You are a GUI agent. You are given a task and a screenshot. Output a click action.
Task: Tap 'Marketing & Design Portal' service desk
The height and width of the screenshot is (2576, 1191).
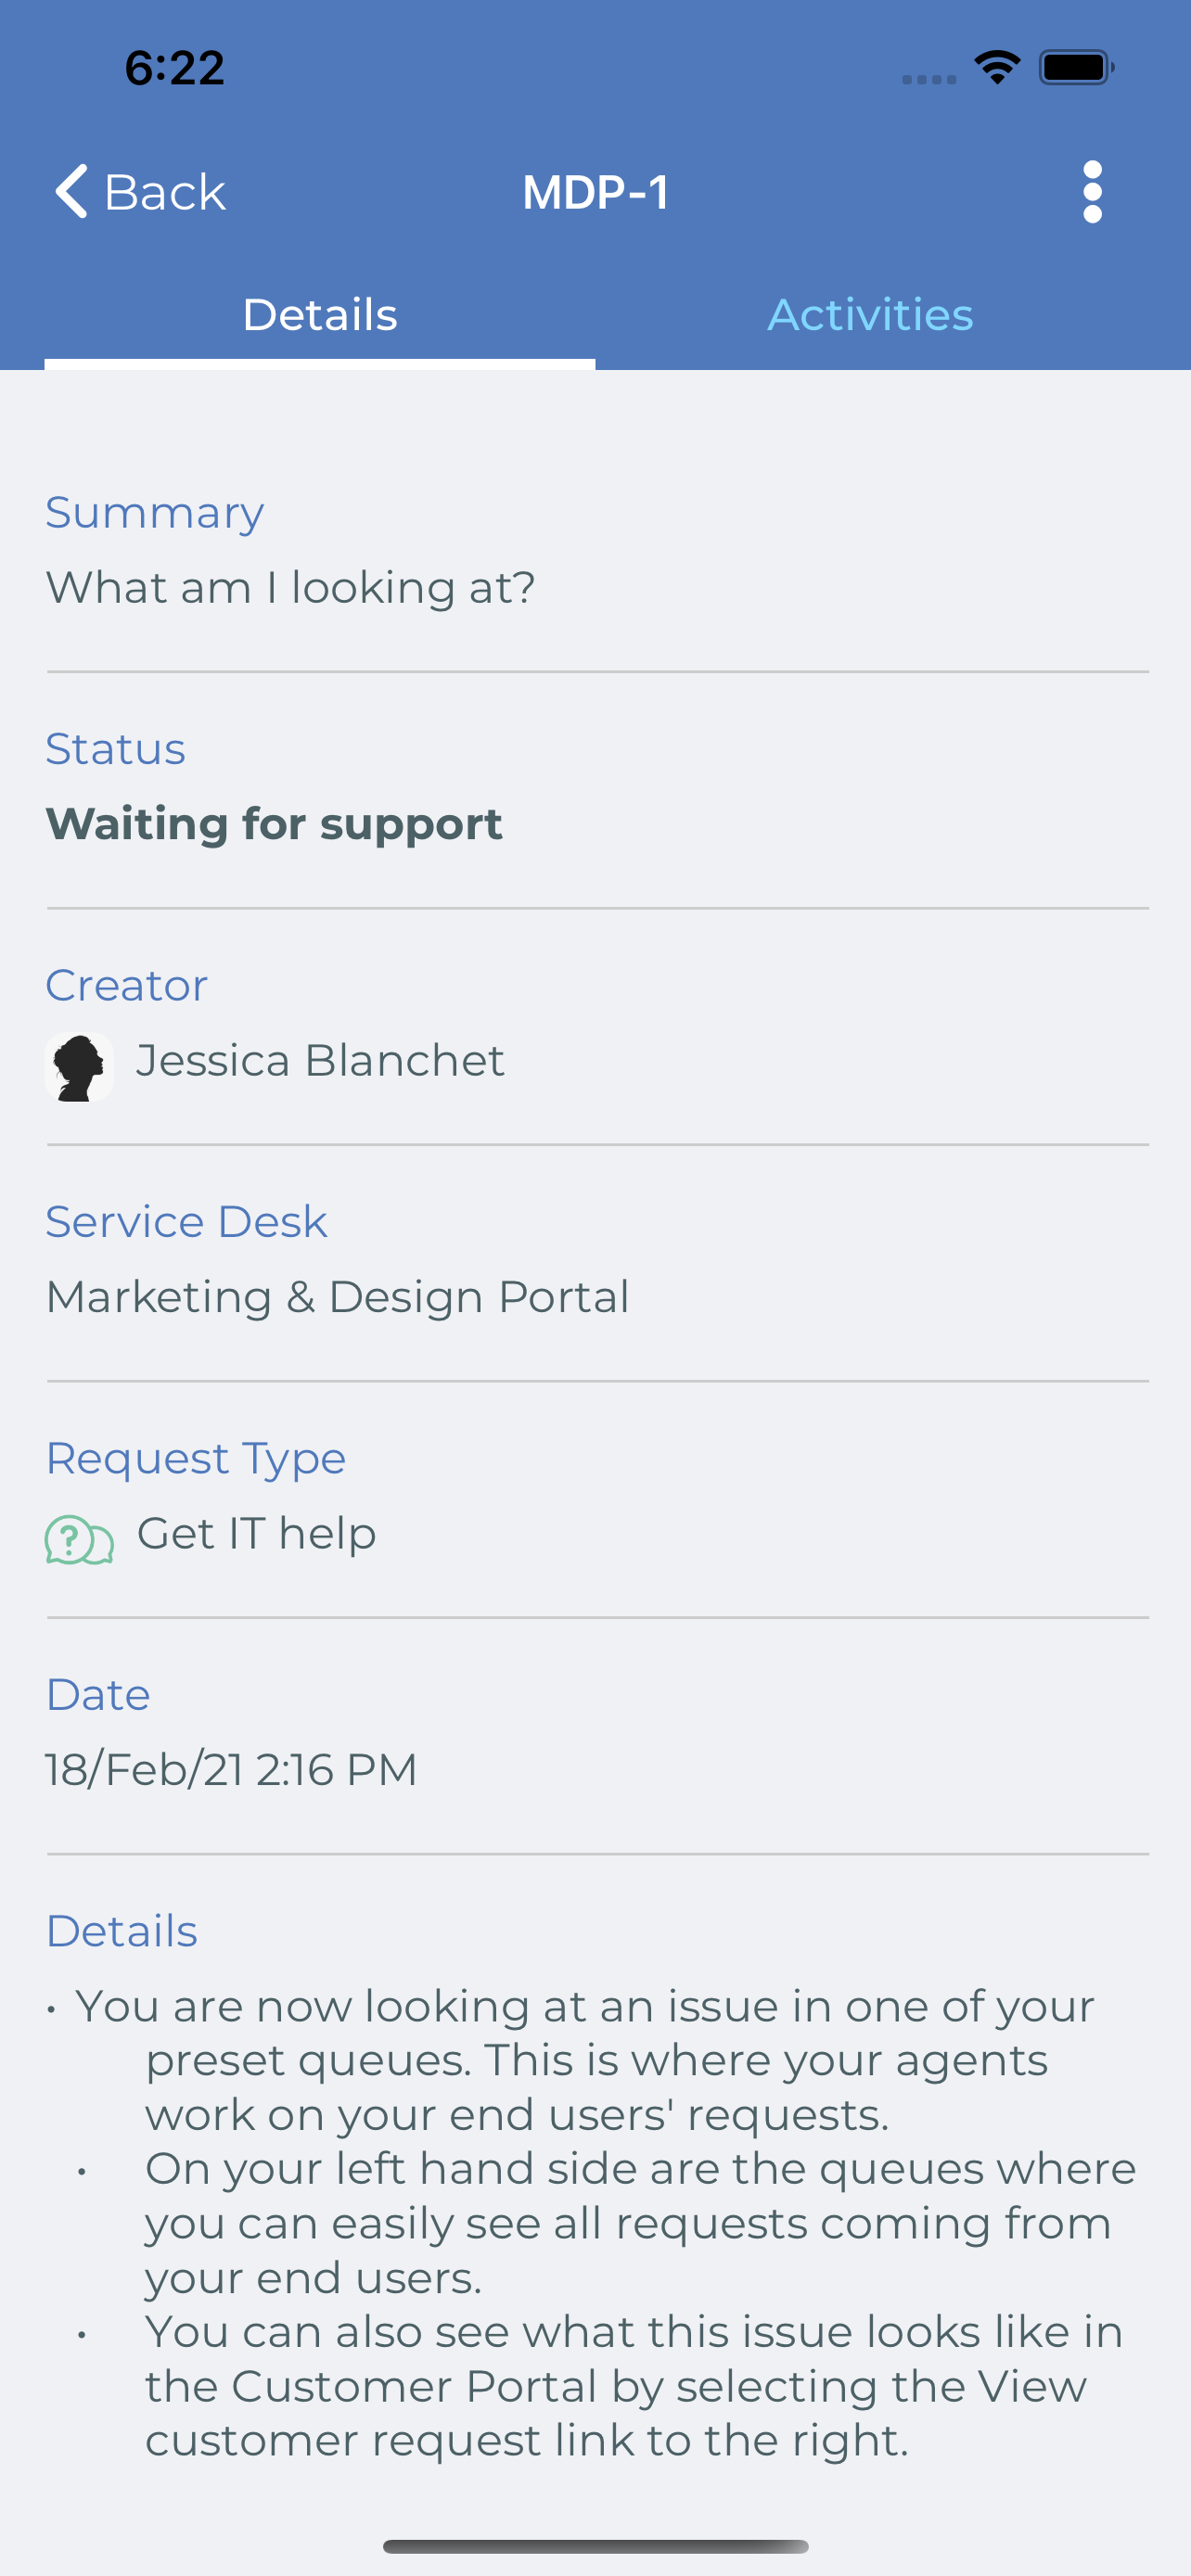click(337, 1297)
